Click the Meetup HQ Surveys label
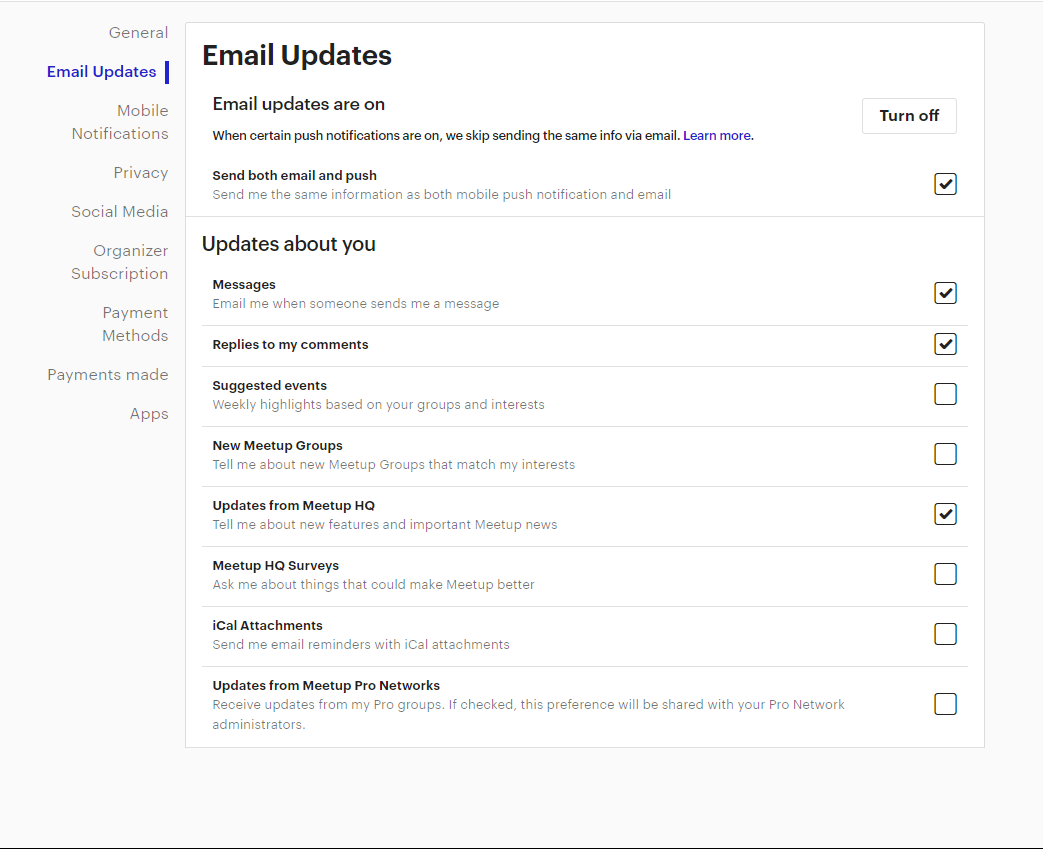The image size is (1043, 849). 275,566
